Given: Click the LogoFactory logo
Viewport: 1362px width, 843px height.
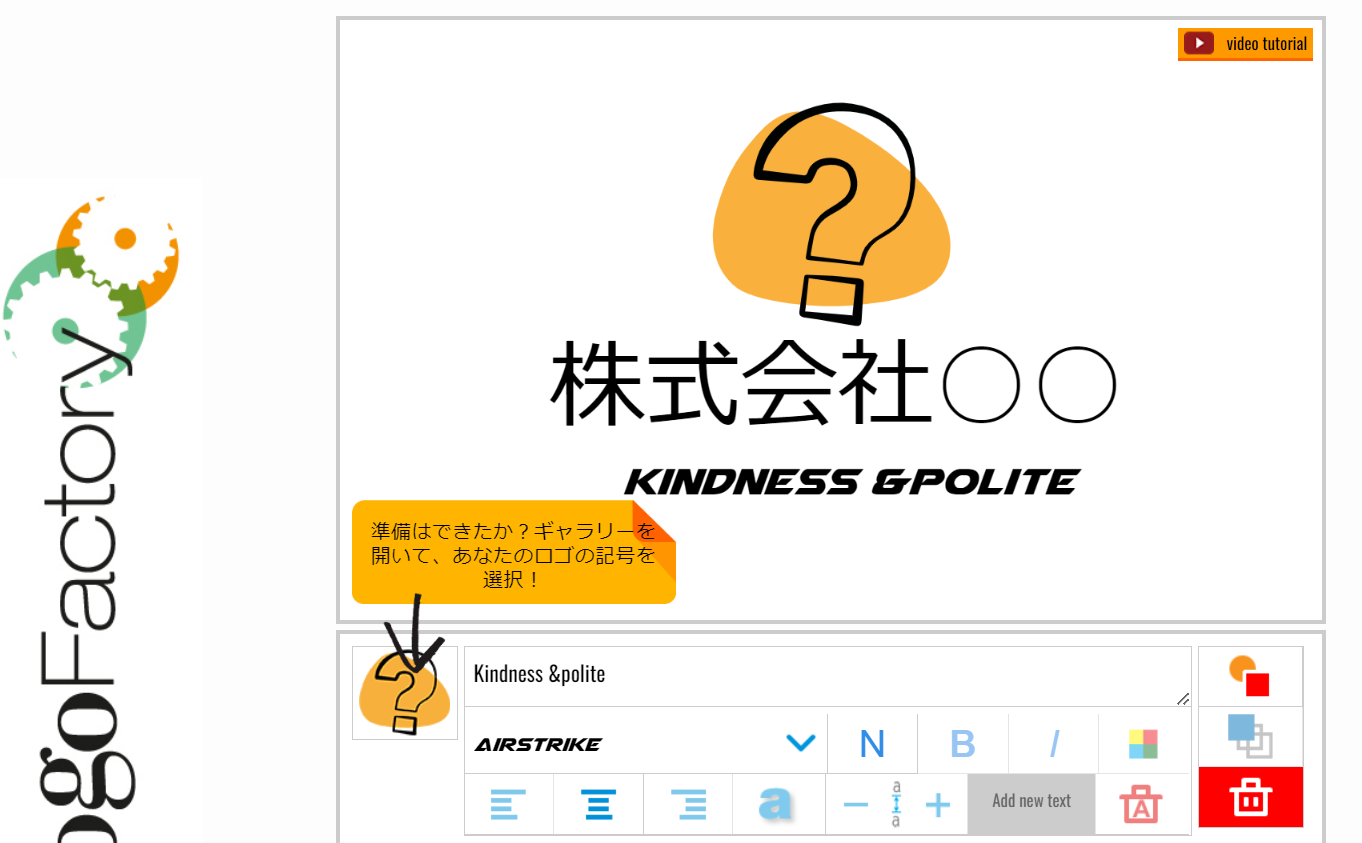Looking at the screenshot, I should [92, 520].
